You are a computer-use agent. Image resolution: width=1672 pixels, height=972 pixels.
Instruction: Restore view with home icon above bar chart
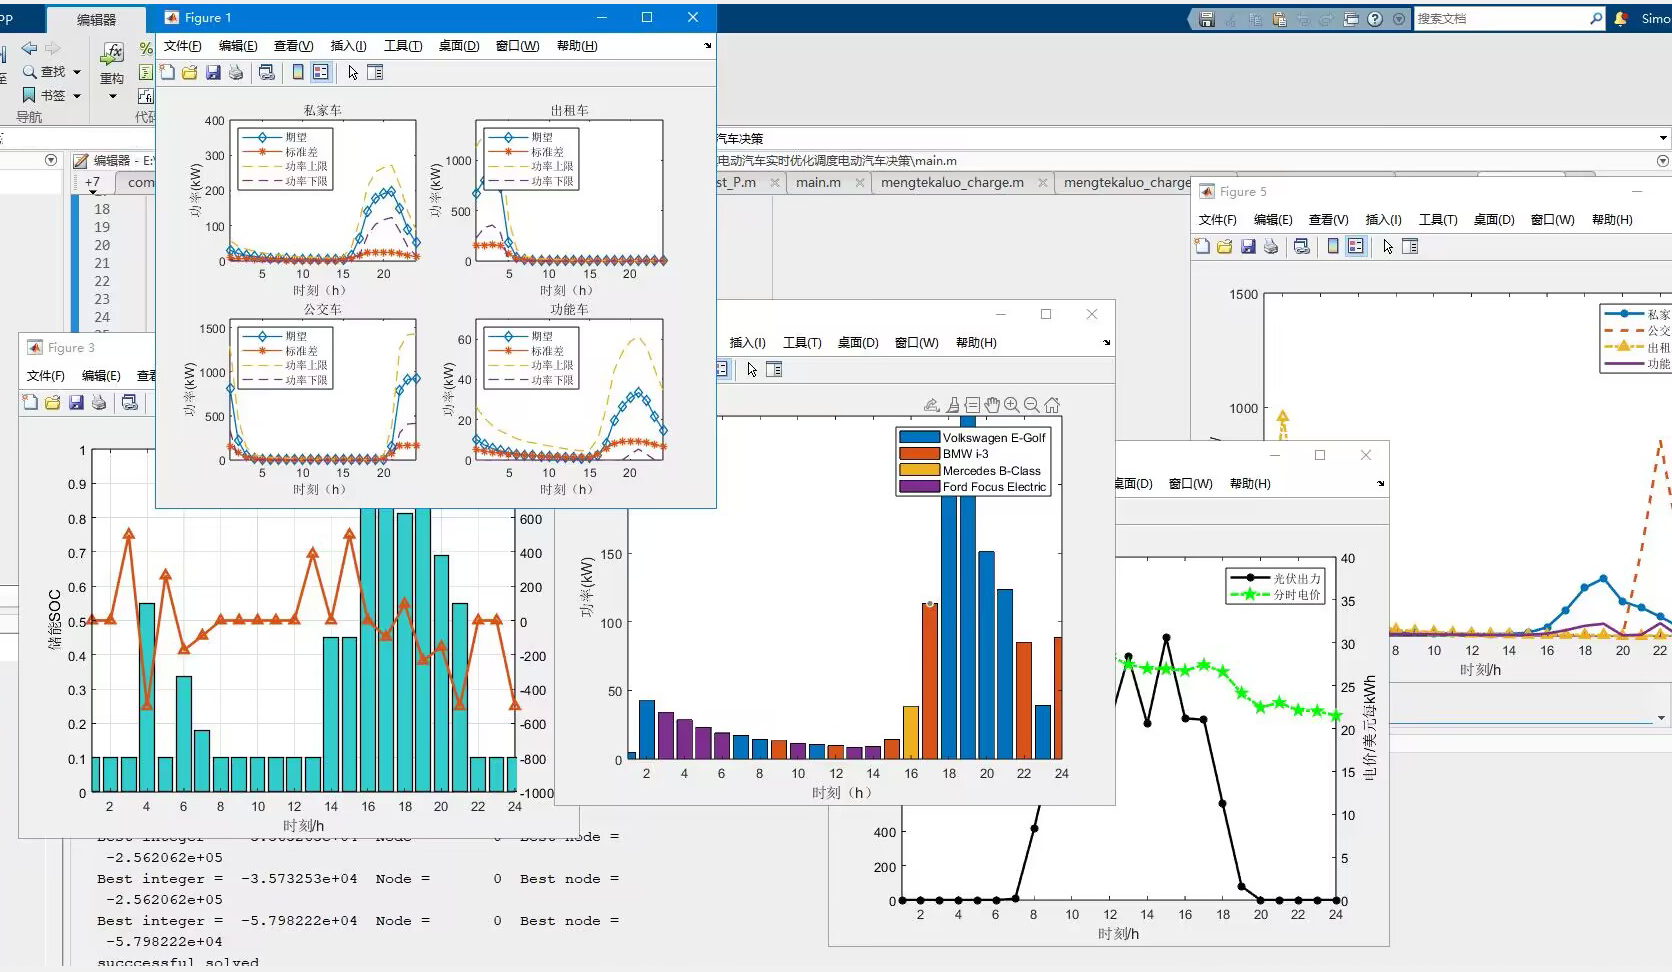(x=1052, y=405)
